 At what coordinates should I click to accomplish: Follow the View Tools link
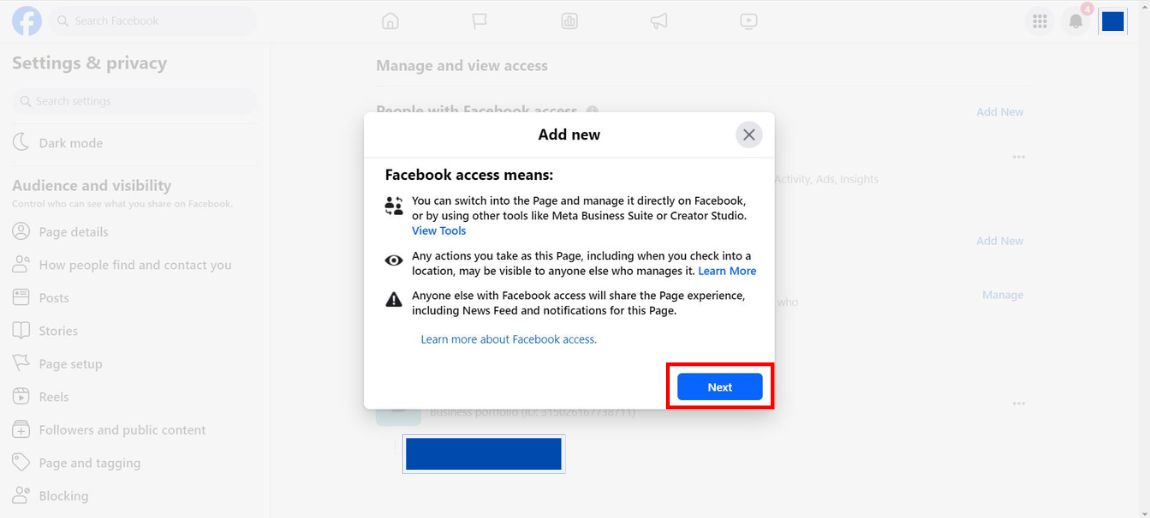(439, 230)
